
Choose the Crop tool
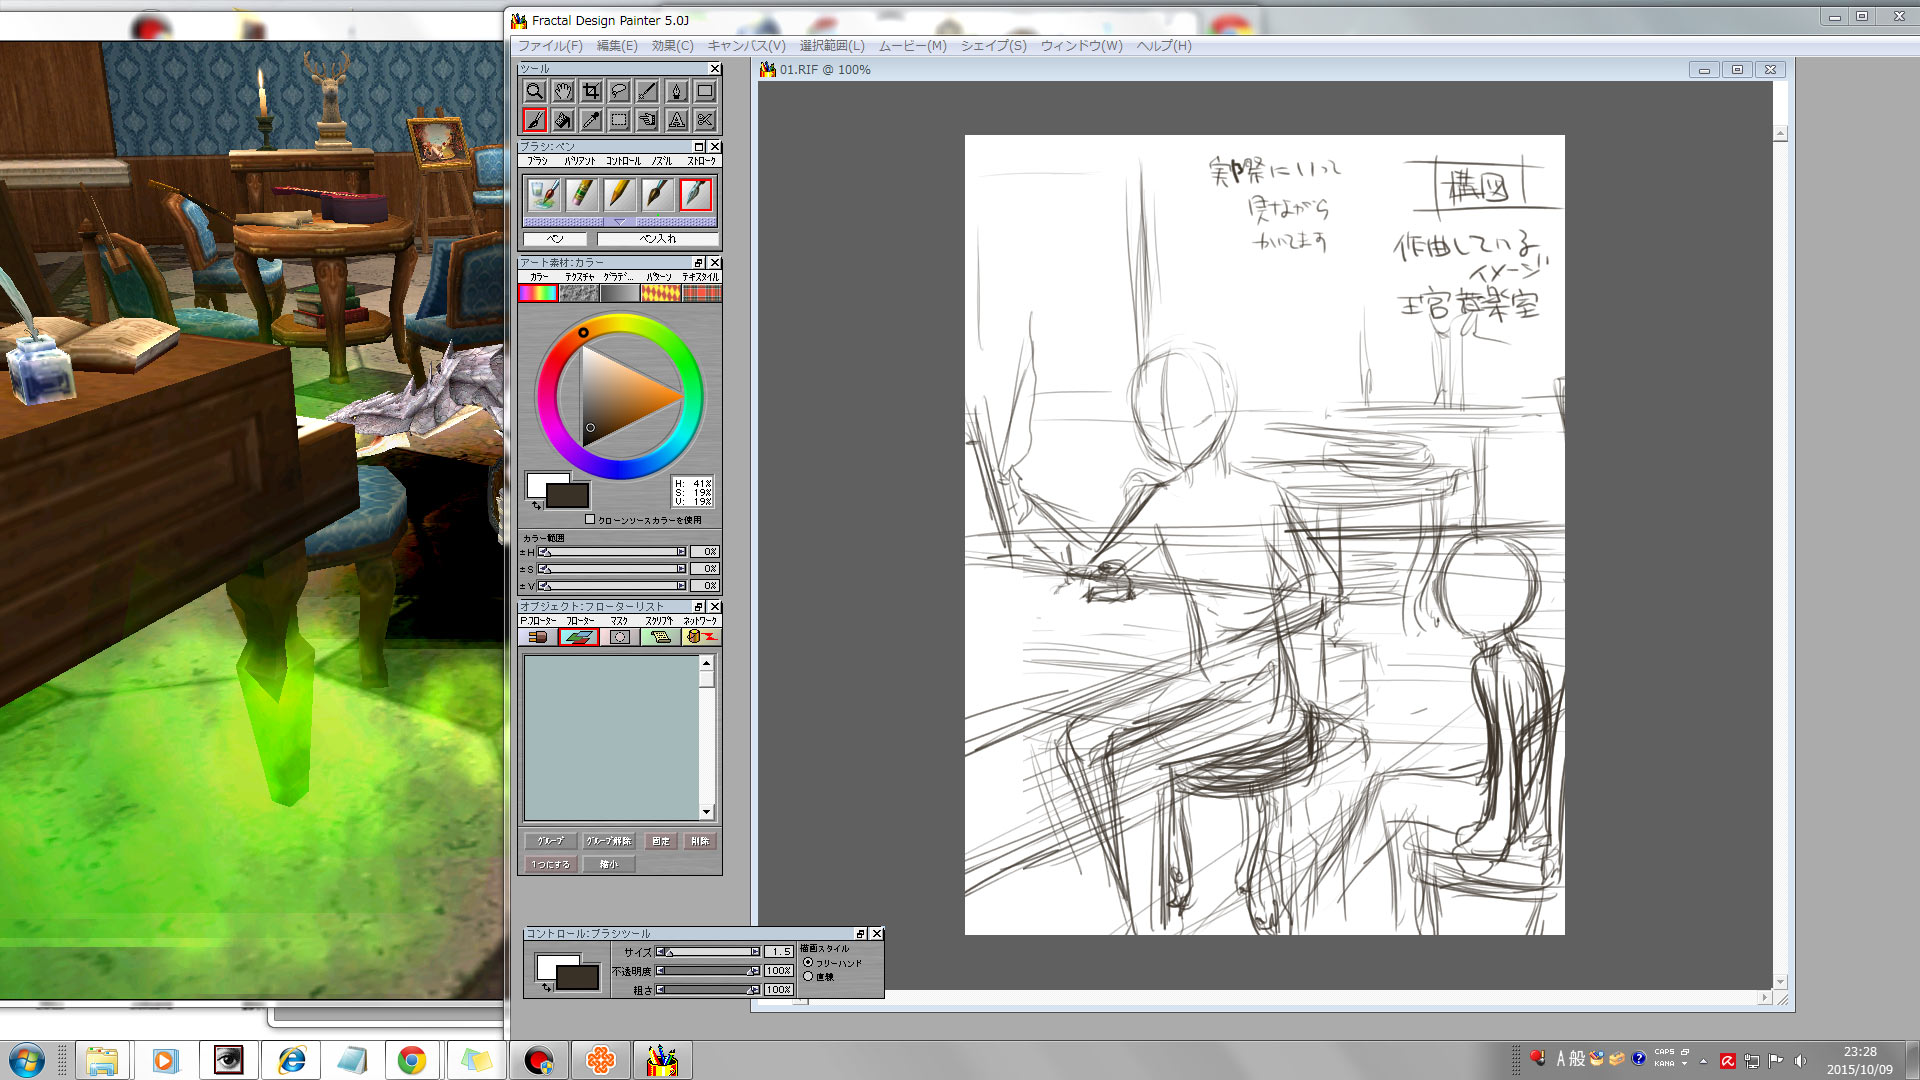pyautogui.click(x=591, y=92)
